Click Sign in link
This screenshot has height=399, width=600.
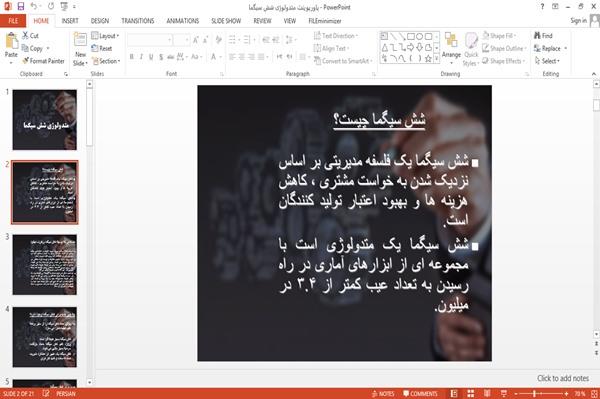[578, 21]
